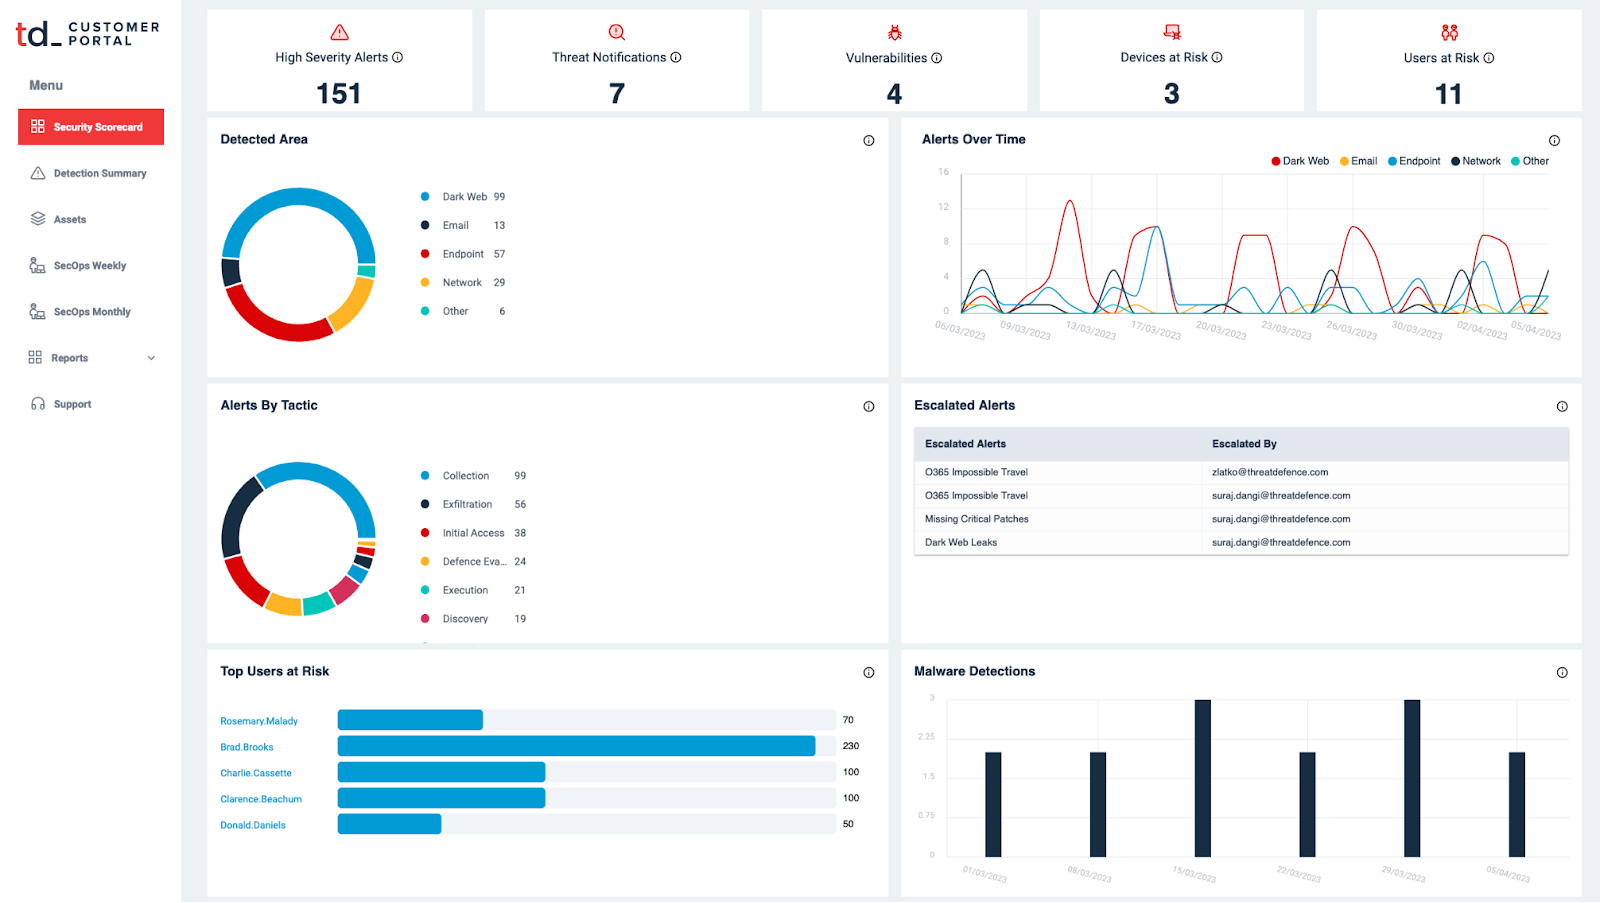Viewport: 1600px width, 903px height.
Task: Click the Escalated Alerts panel info icon
Action: 1562,407
